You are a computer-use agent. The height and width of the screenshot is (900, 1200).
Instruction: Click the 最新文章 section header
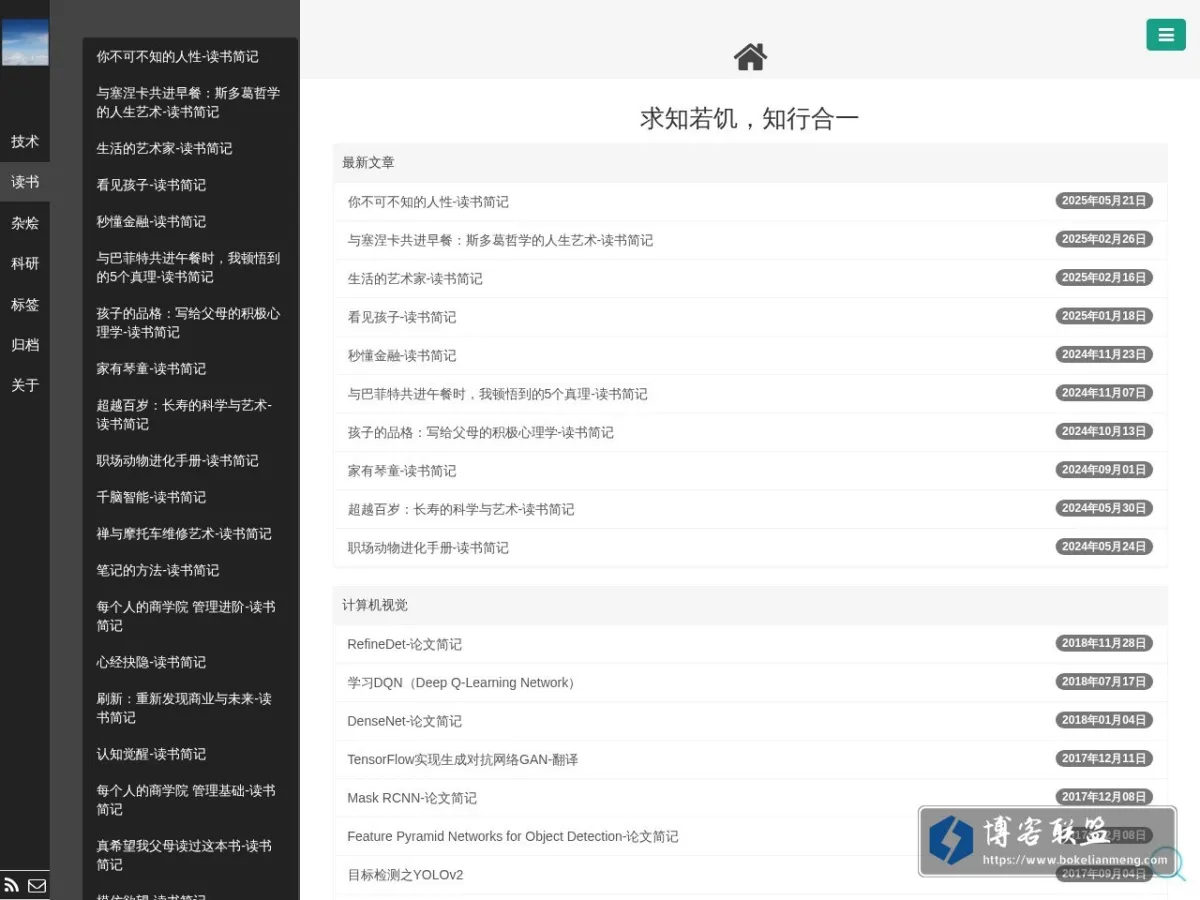[750, 162]
